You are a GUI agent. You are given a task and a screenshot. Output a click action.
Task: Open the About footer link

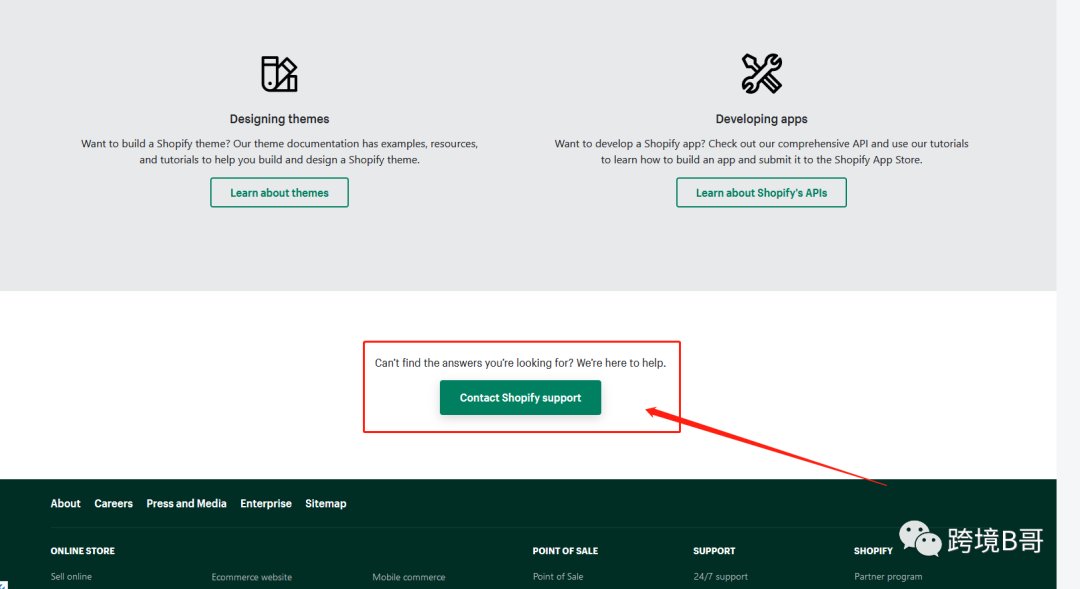65,504
